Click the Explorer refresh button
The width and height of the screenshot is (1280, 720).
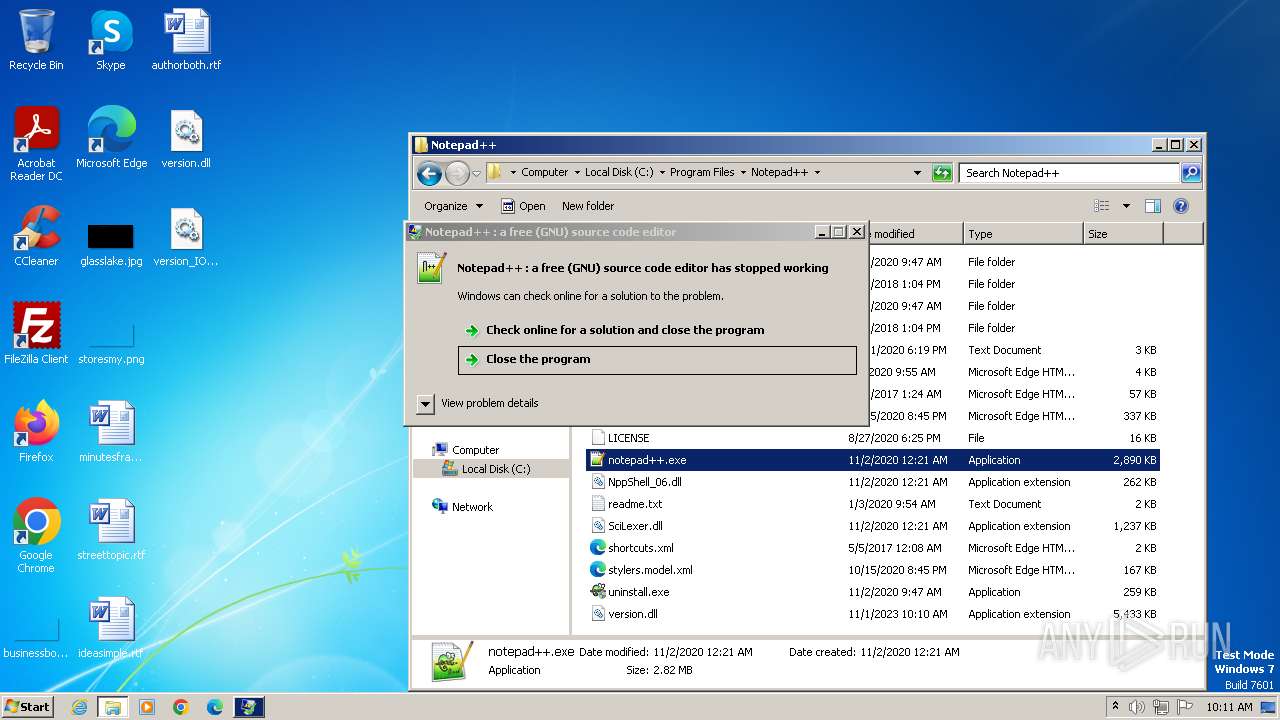941,173
